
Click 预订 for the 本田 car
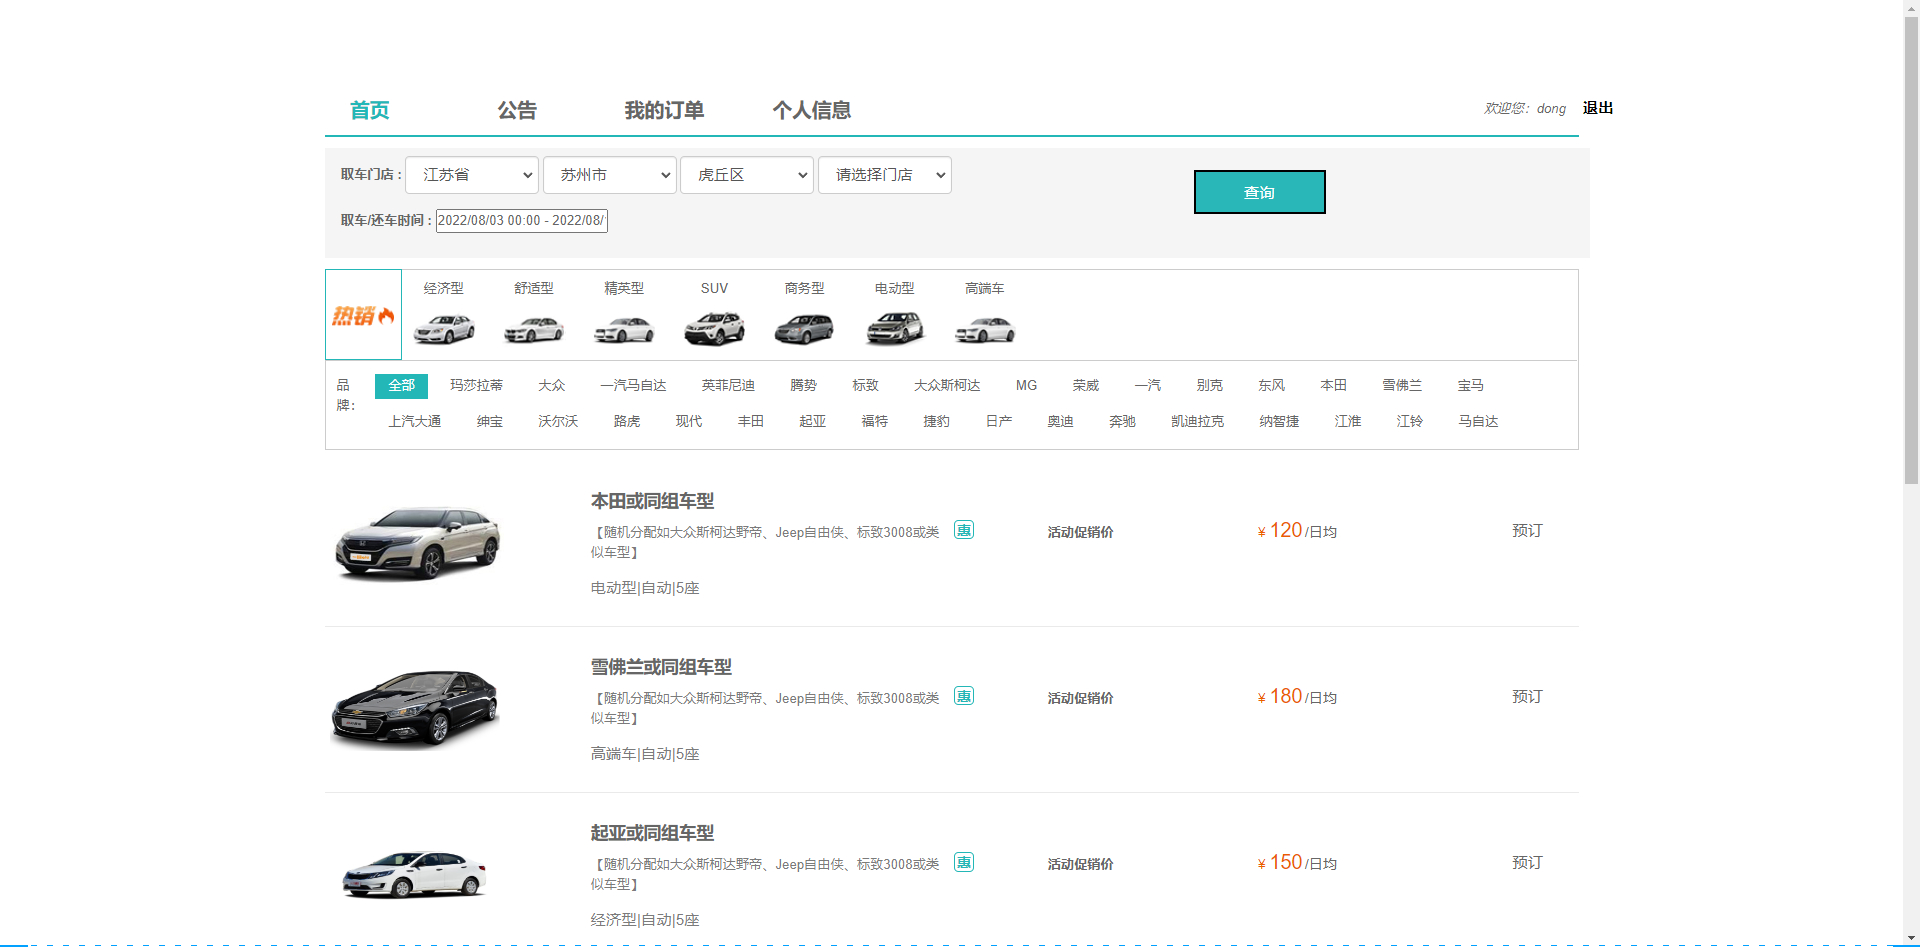tap(1528, 531)
